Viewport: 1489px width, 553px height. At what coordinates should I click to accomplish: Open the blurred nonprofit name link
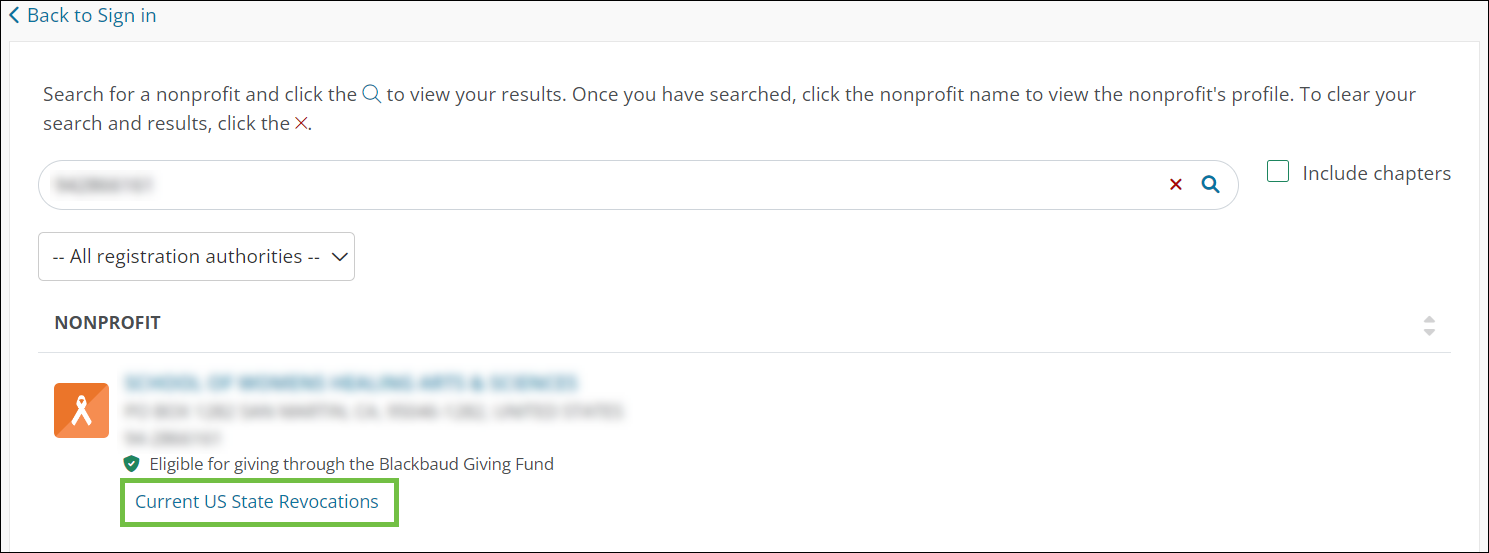(x=350, y=383)
